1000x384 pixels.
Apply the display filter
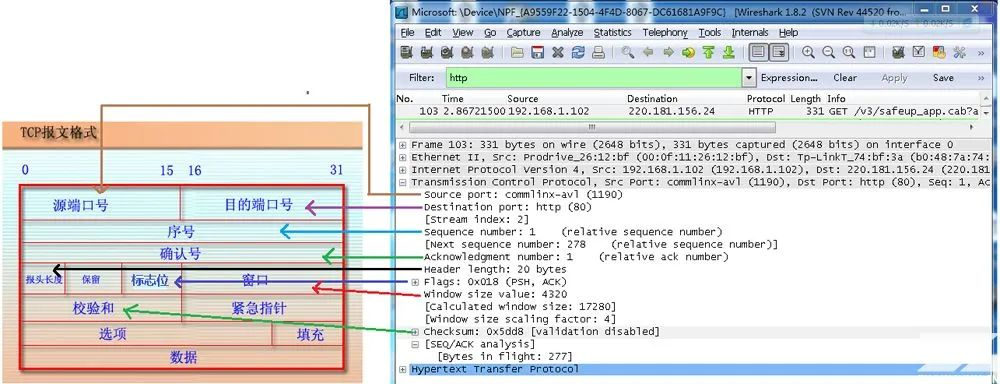[894, 78]
